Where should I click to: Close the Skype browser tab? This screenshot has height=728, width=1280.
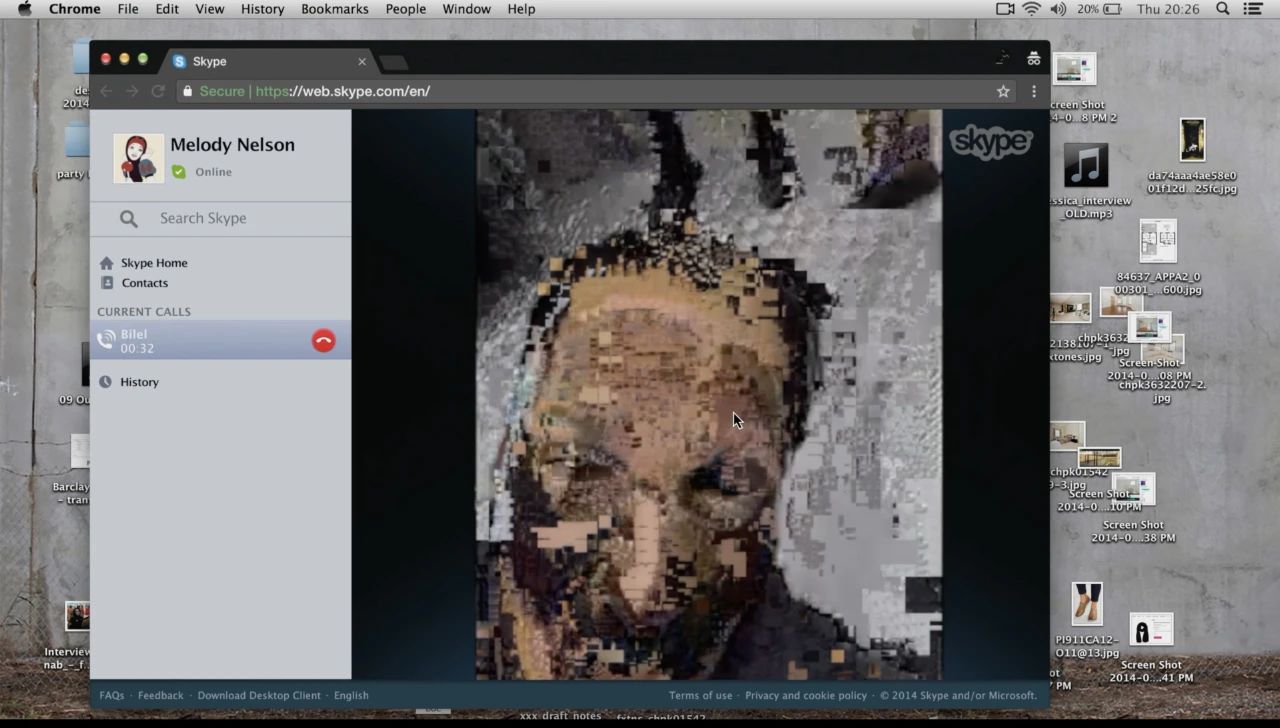pyautogui.click(x=362, y=62)
